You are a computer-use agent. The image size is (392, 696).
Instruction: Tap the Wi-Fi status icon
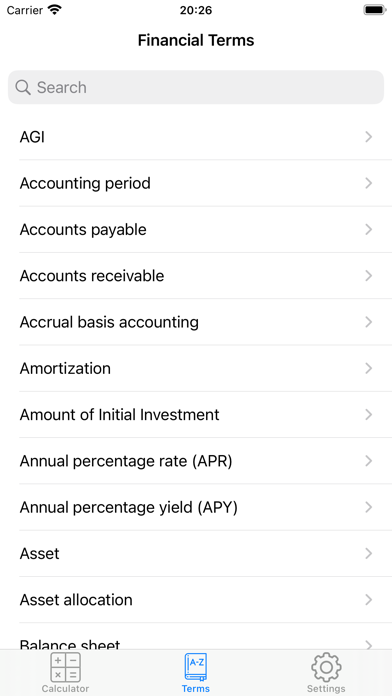tap(55, 10)
